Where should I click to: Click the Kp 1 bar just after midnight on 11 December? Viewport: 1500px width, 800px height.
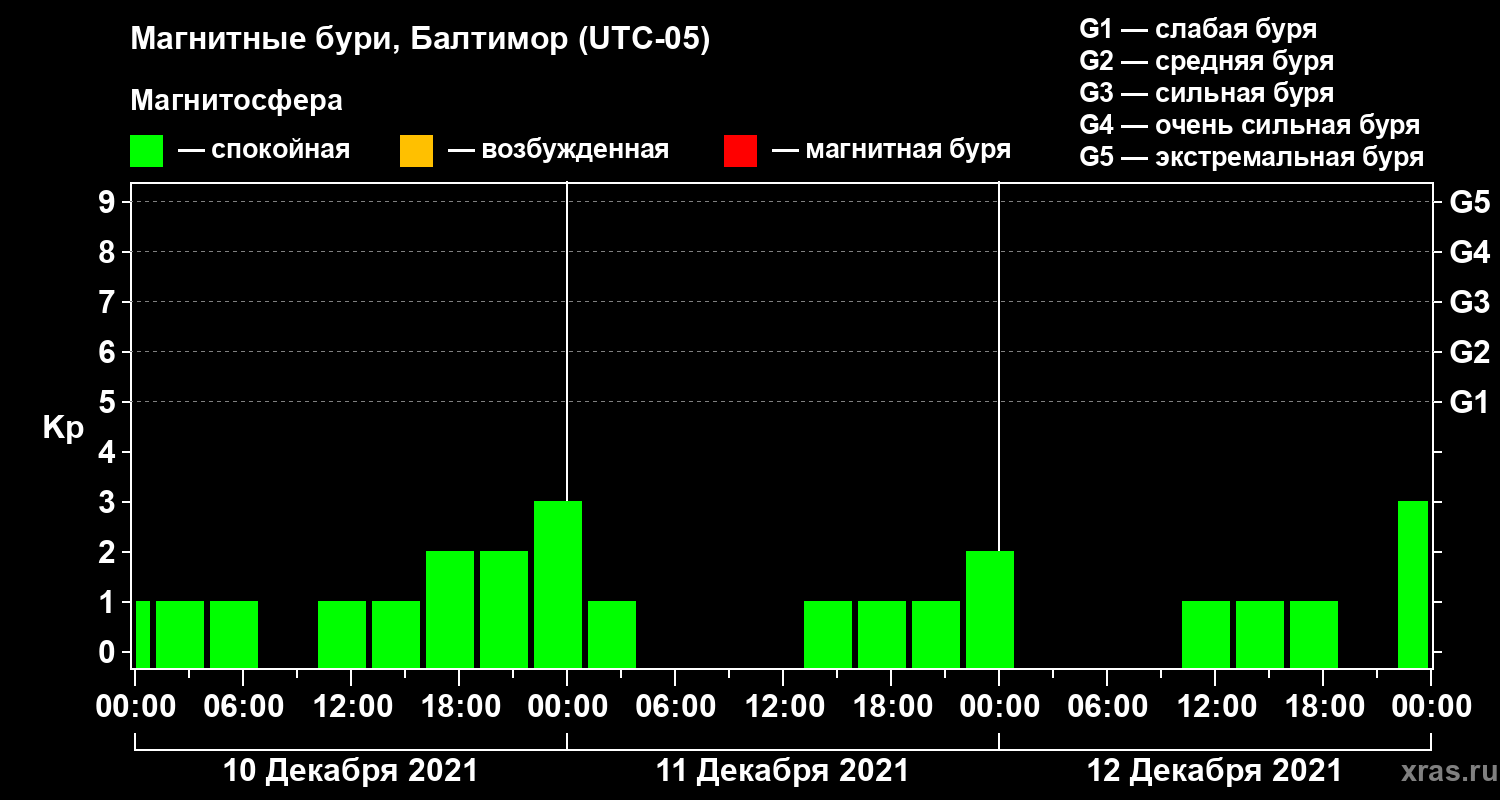pyautogui.click(x=612, y=634)
